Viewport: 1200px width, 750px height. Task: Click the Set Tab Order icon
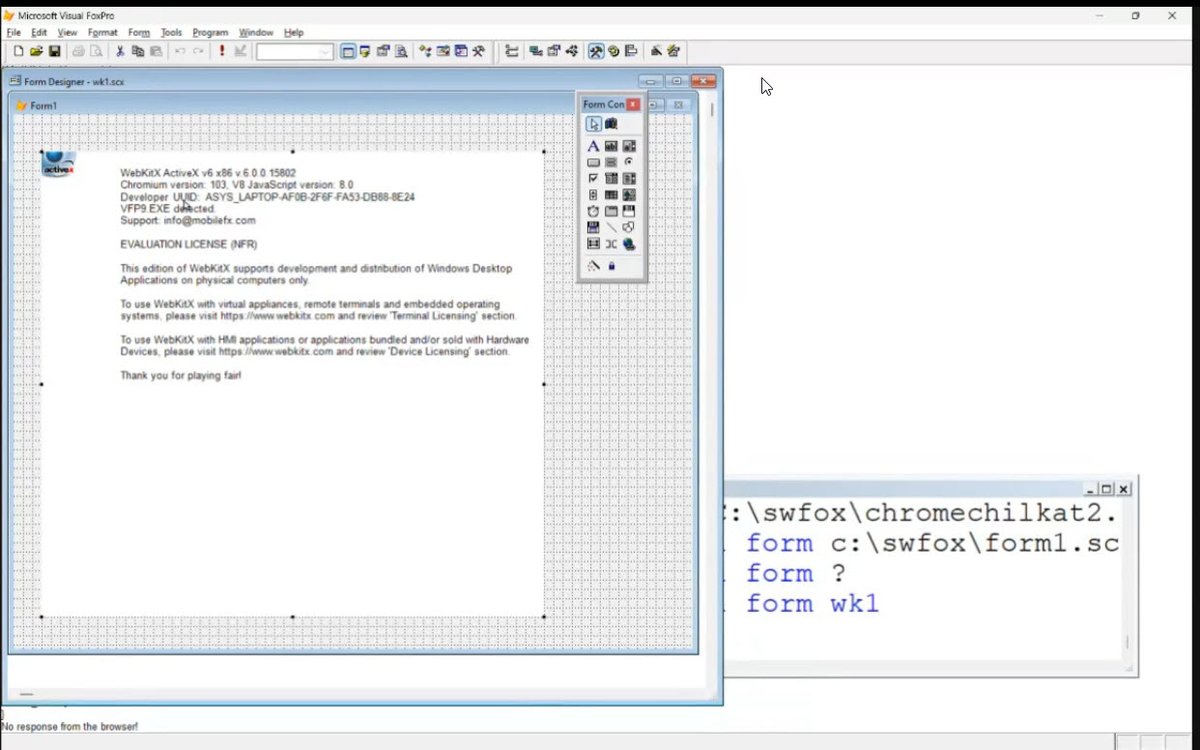pyautogui.click(x=512, y=51)
